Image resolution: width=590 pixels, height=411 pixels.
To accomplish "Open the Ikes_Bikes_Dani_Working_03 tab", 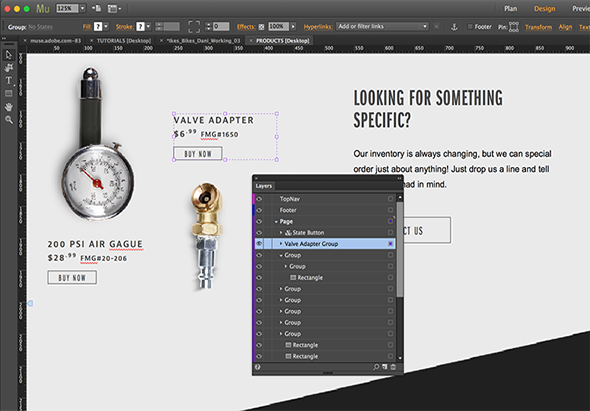I will 203,41.
